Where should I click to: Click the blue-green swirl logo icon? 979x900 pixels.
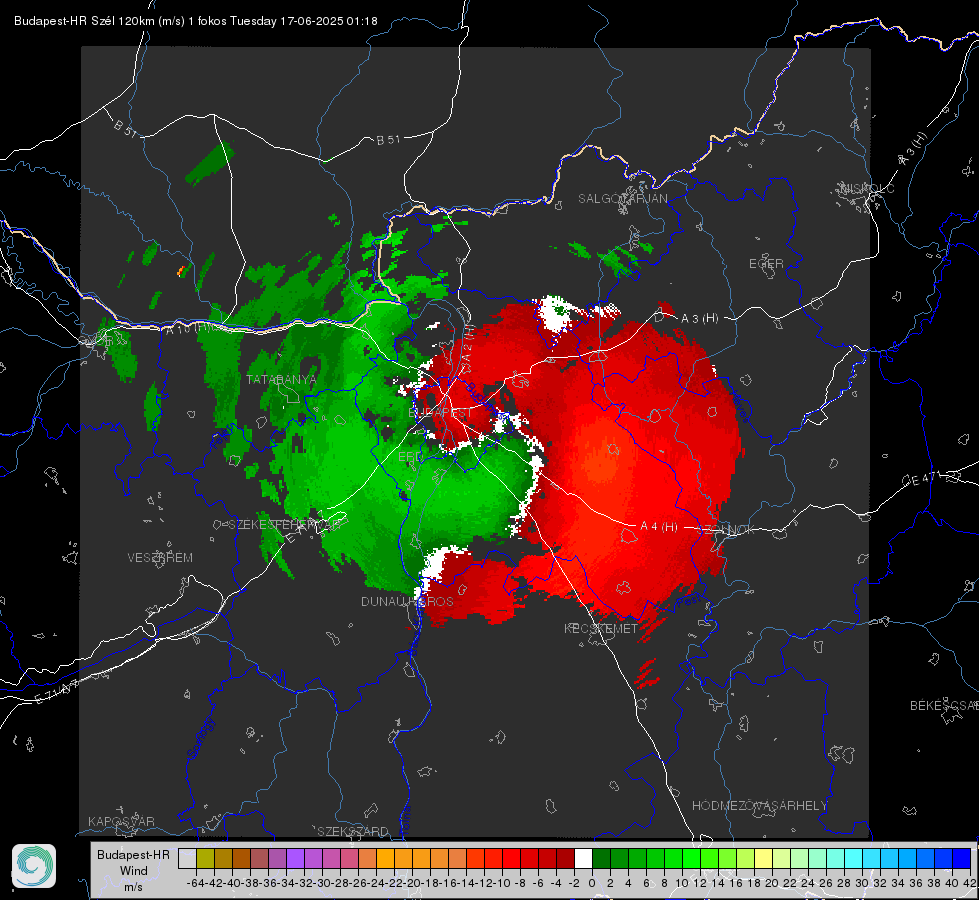point(34,866)
